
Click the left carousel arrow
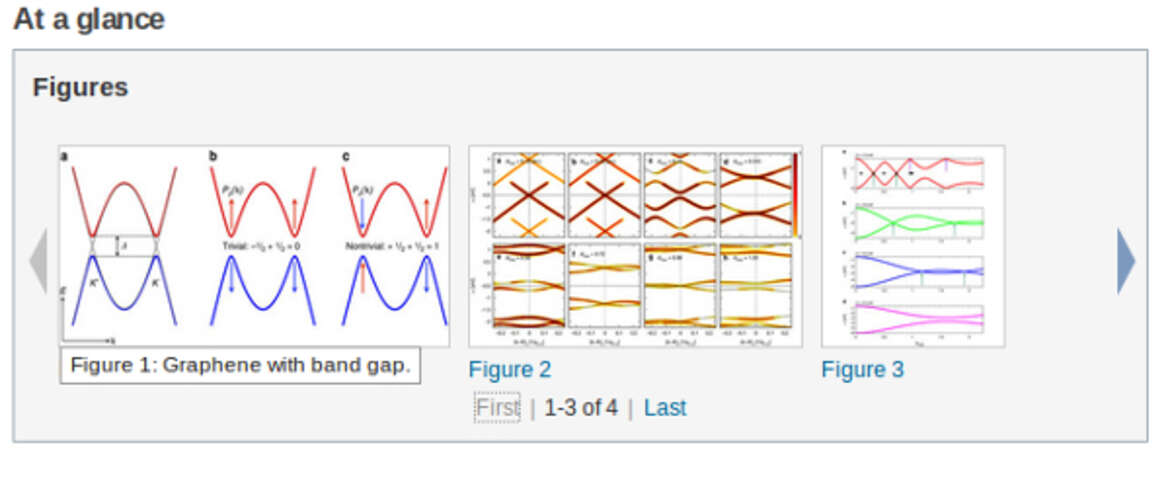(38, 261)
